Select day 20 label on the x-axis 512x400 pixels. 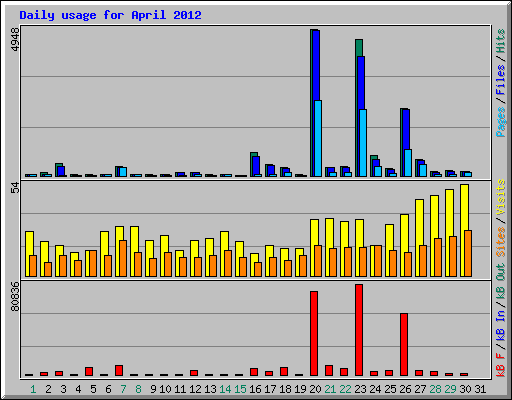point(315,389)
